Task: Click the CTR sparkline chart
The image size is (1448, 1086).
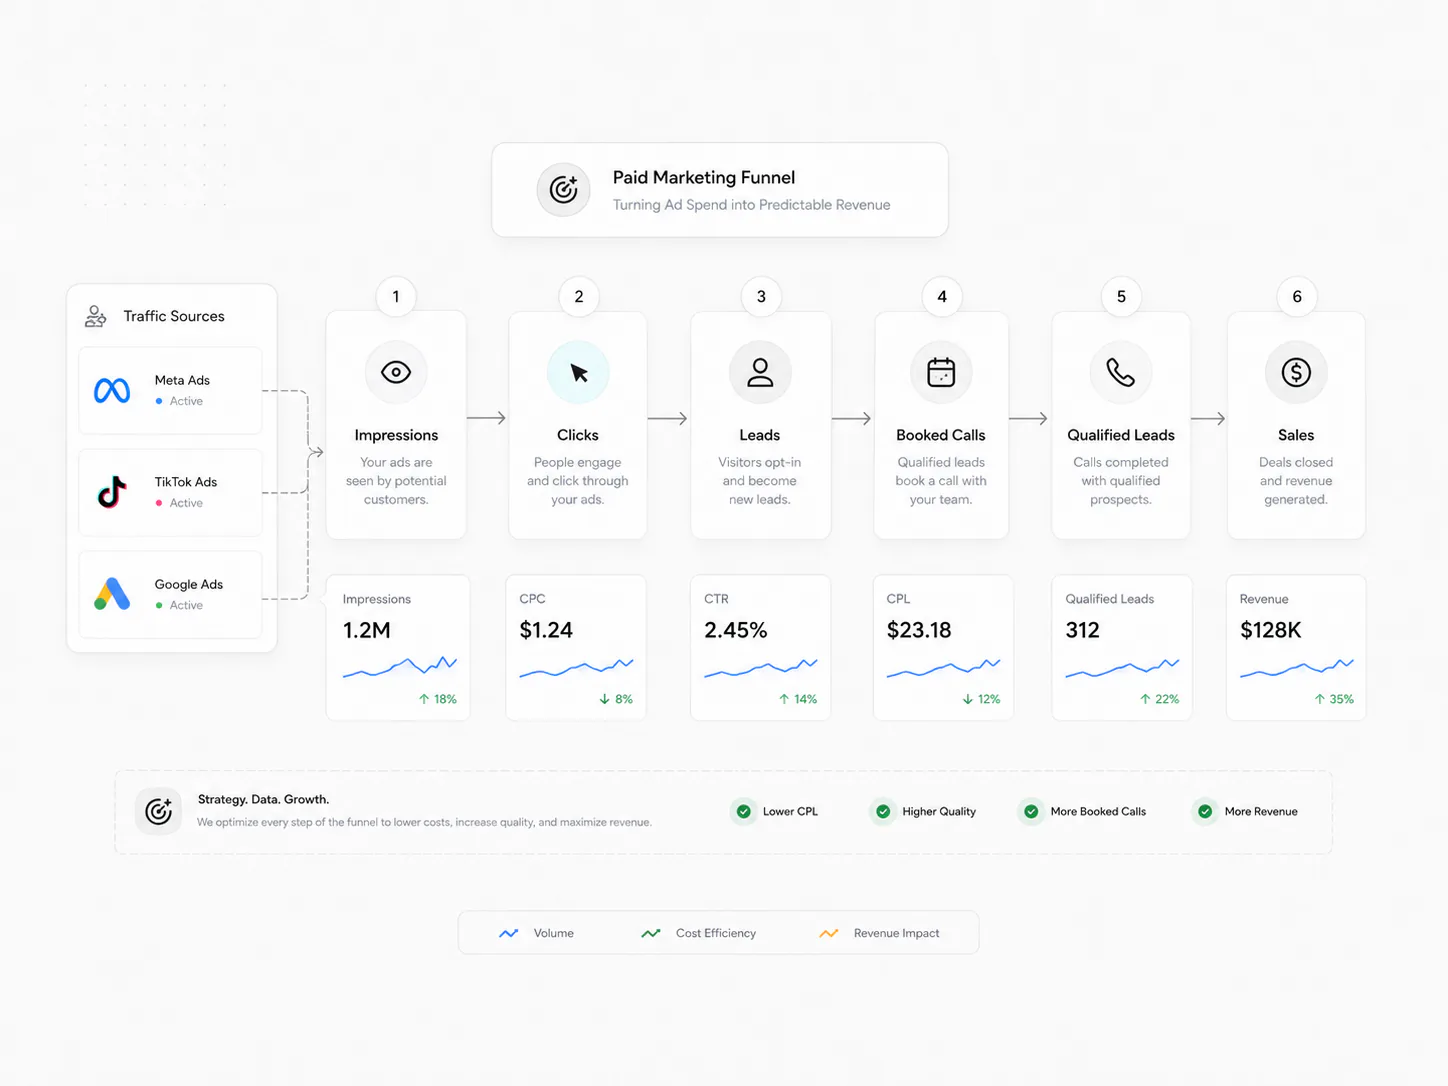Action: [761, 667]
